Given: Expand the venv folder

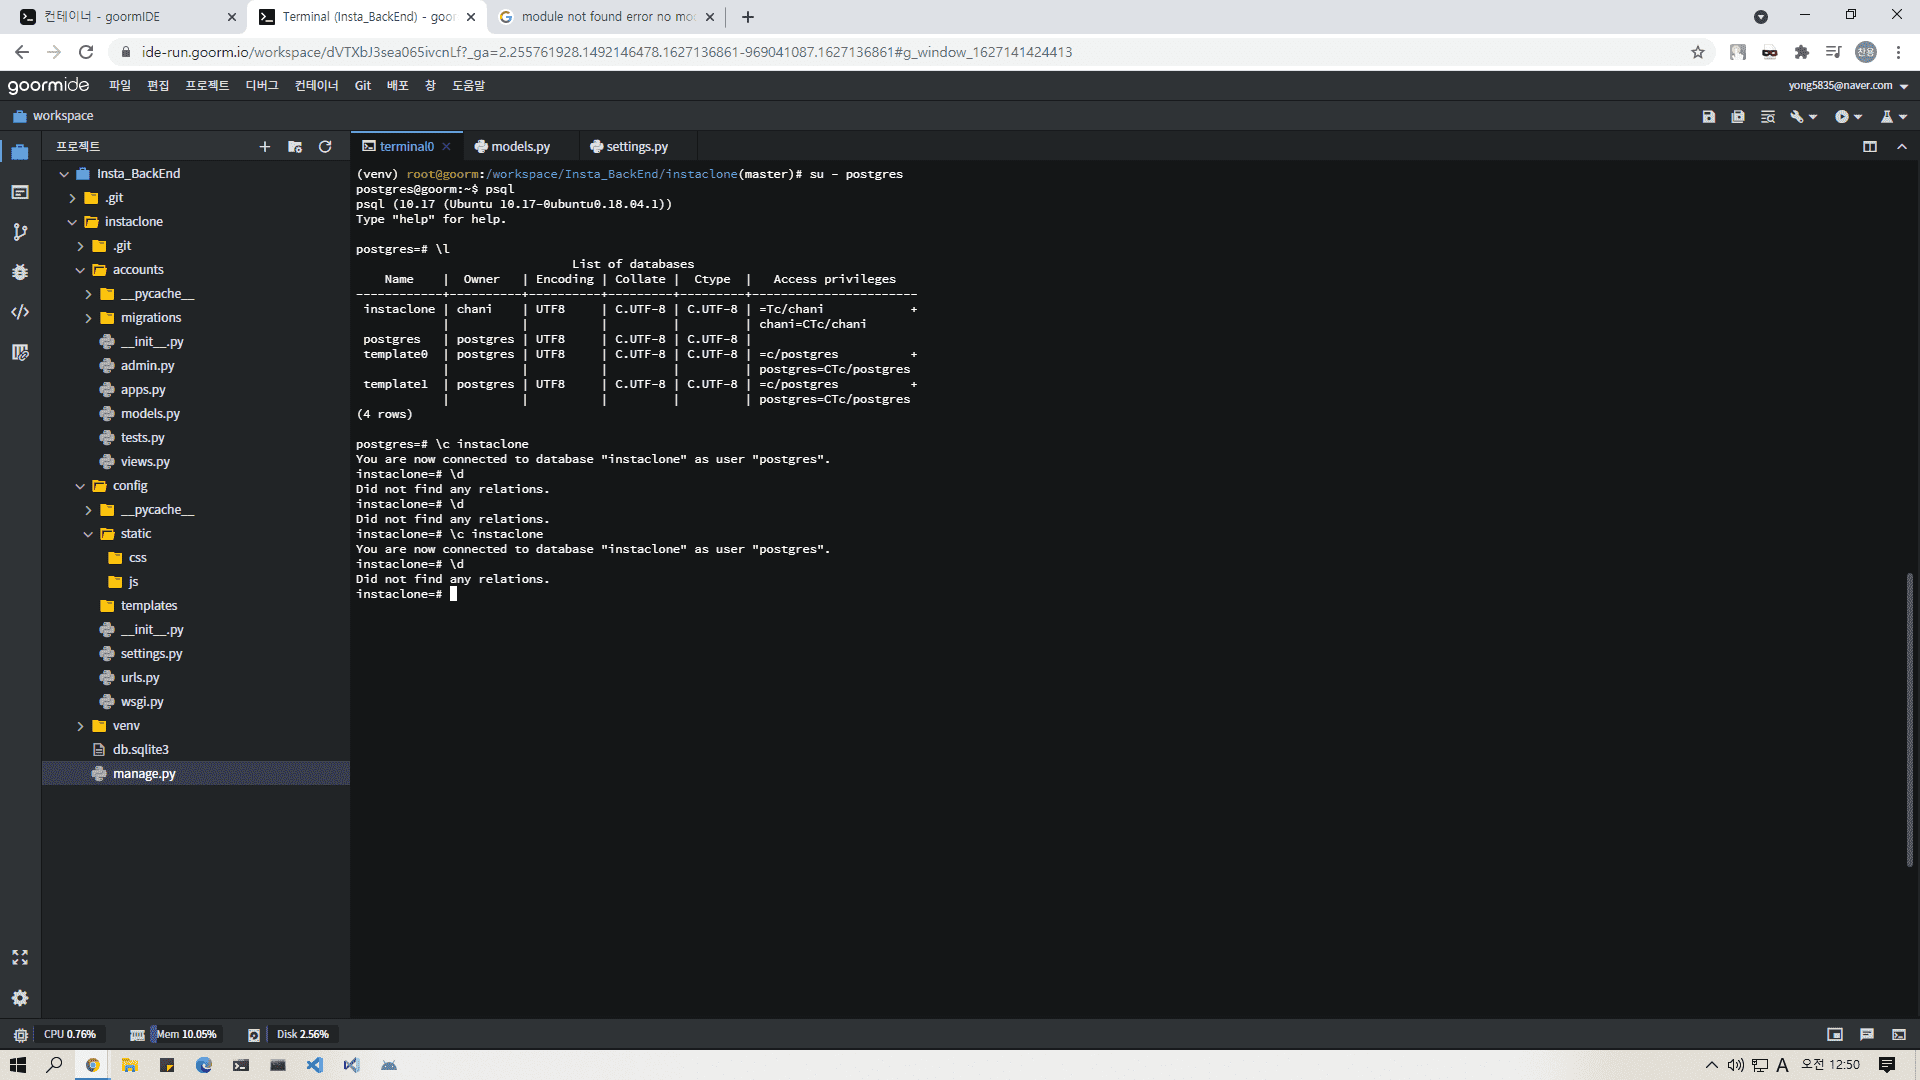Looking at the screenshot, I should (x=81, y=726).
